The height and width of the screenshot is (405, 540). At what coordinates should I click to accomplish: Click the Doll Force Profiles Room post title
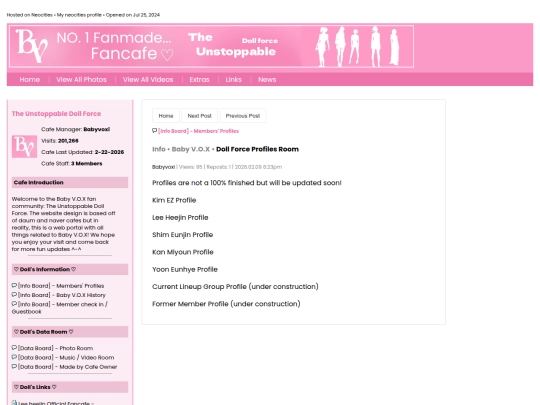pos(257,149)
